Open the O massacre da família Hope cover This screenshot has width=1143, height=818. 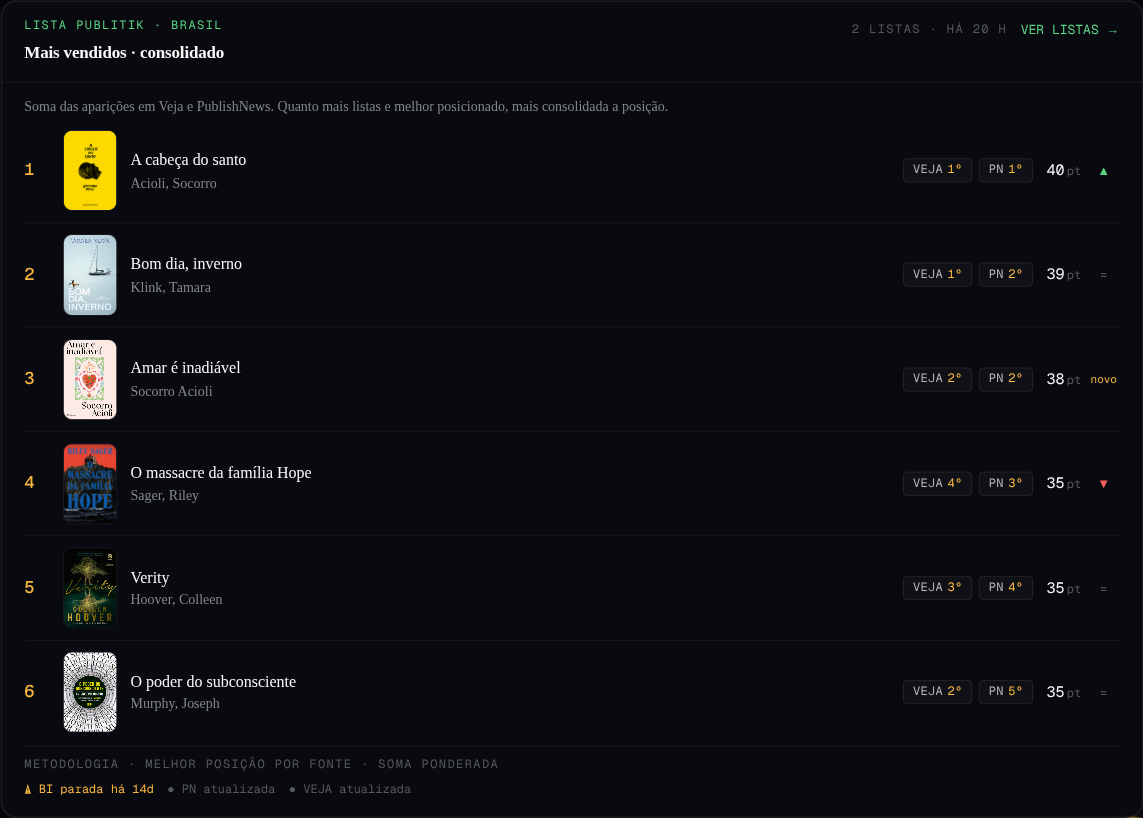click(x=90, y=483)
